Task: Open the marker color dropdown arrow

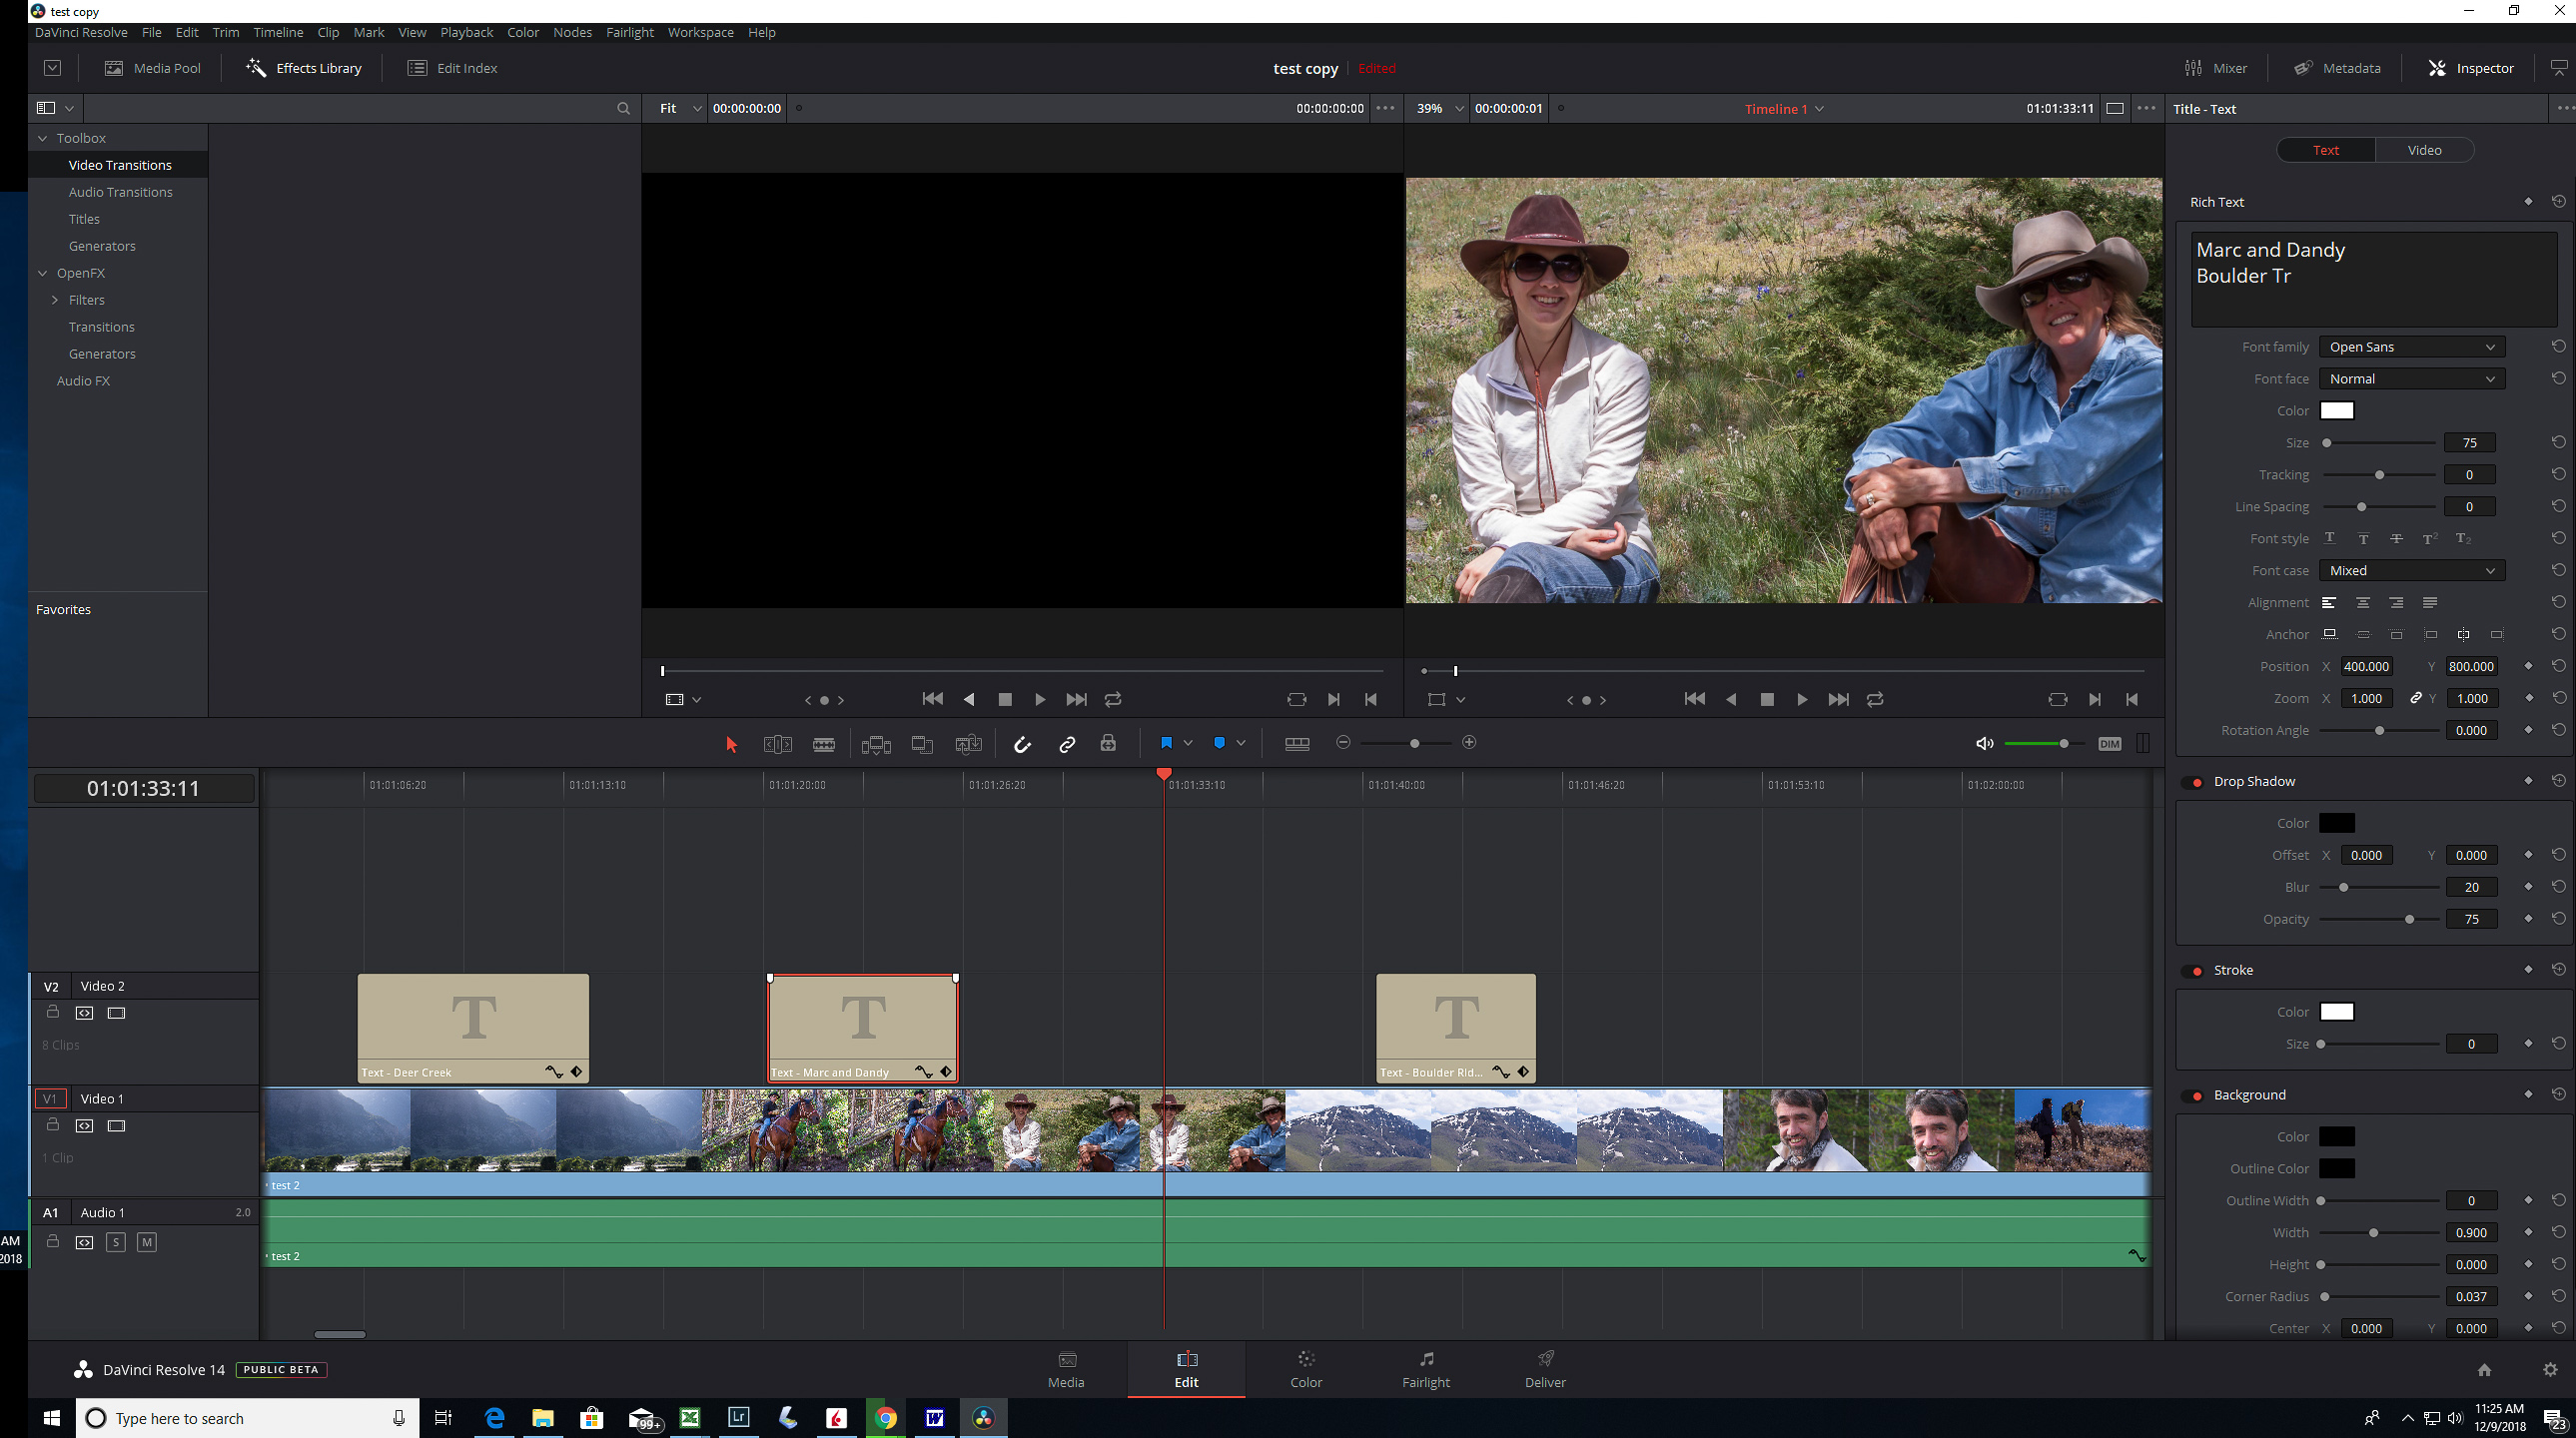Action: coord(1241,743)
